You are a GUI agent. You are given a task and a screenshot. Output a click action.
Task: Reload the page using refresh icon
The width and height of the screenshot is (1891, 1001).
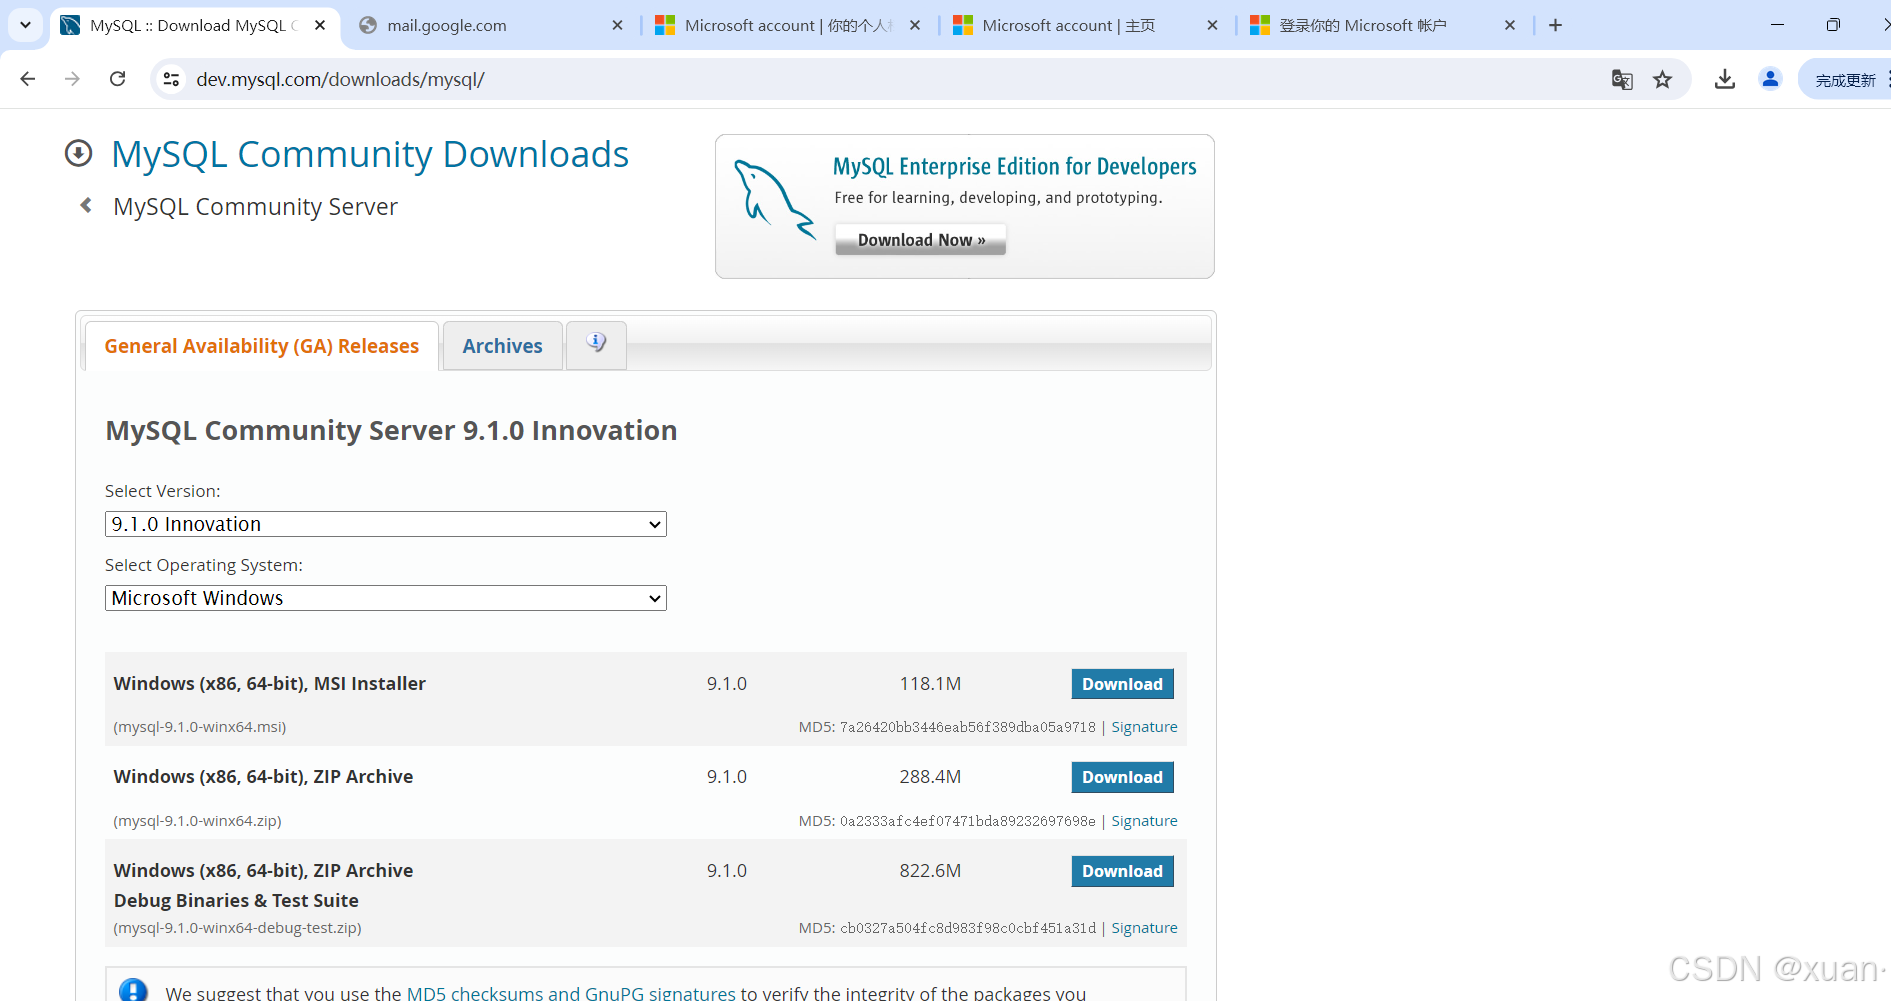117,79
